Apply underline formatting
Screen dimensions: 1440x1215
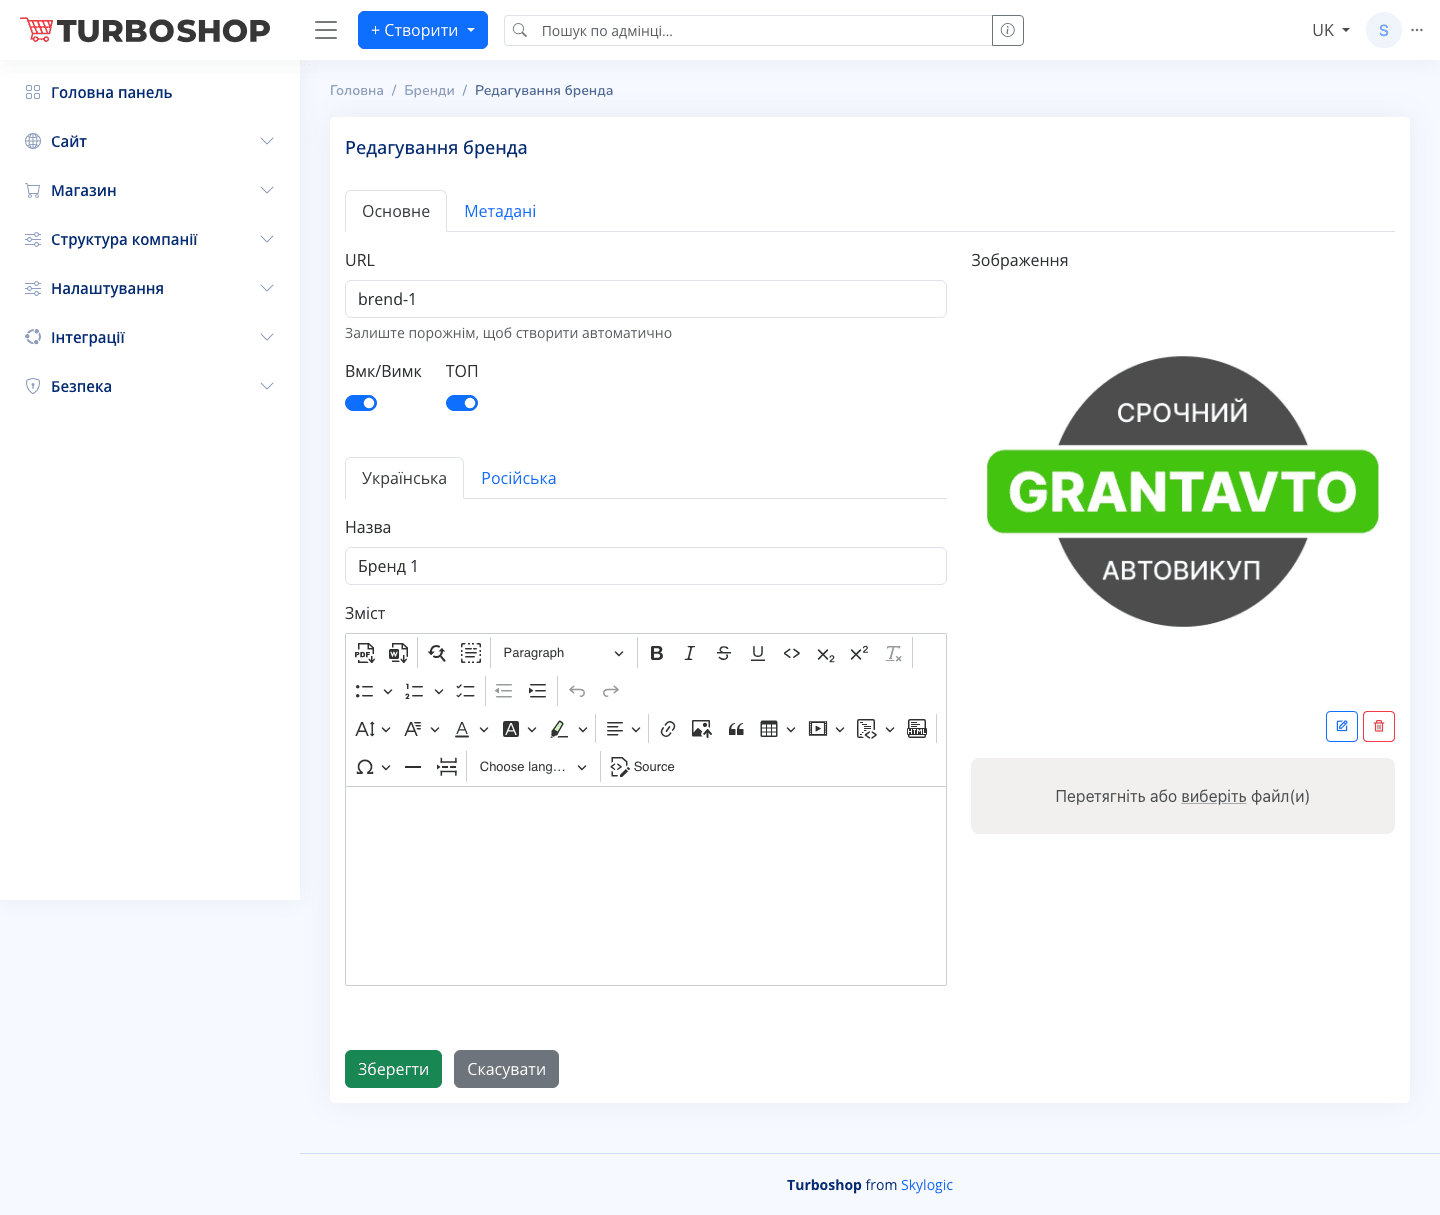coord(758,653)
